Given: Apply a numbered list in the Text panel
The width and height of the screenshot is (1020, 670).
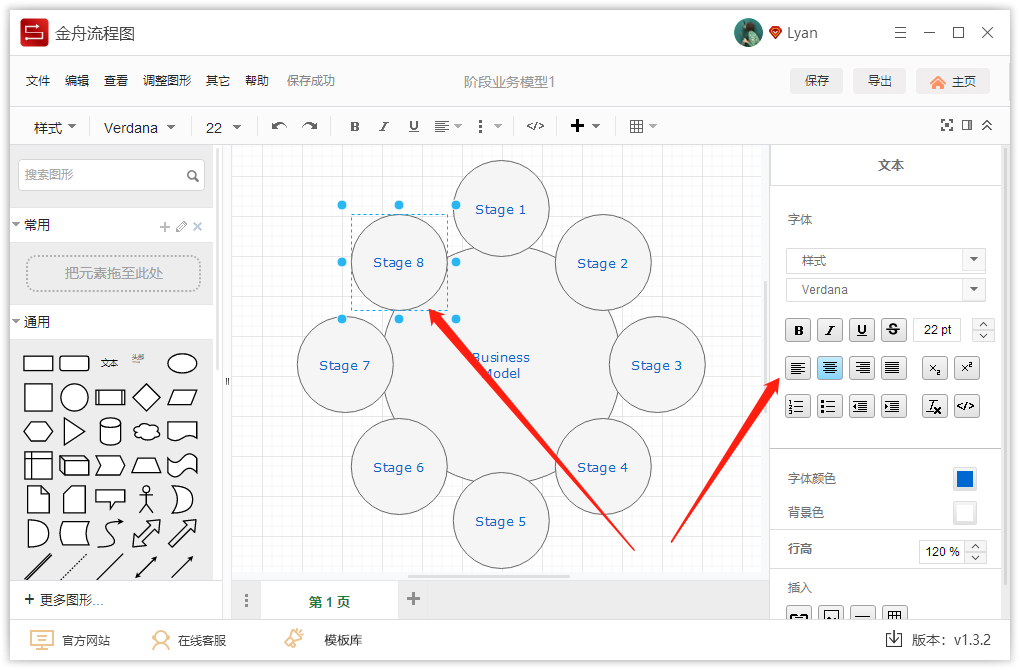Looking at the screenshot, I should point(797,406).
